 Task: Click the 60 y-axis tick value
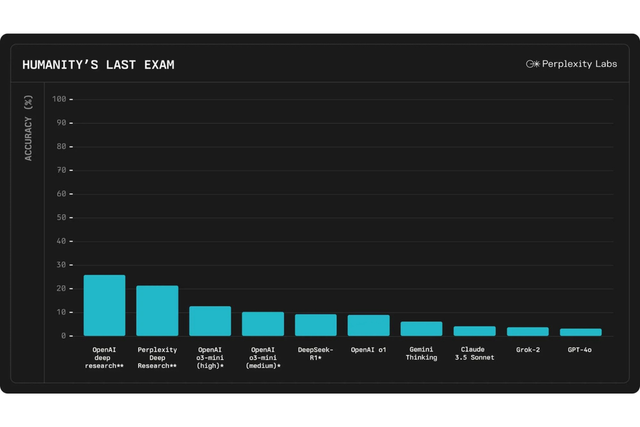point(61,194)
